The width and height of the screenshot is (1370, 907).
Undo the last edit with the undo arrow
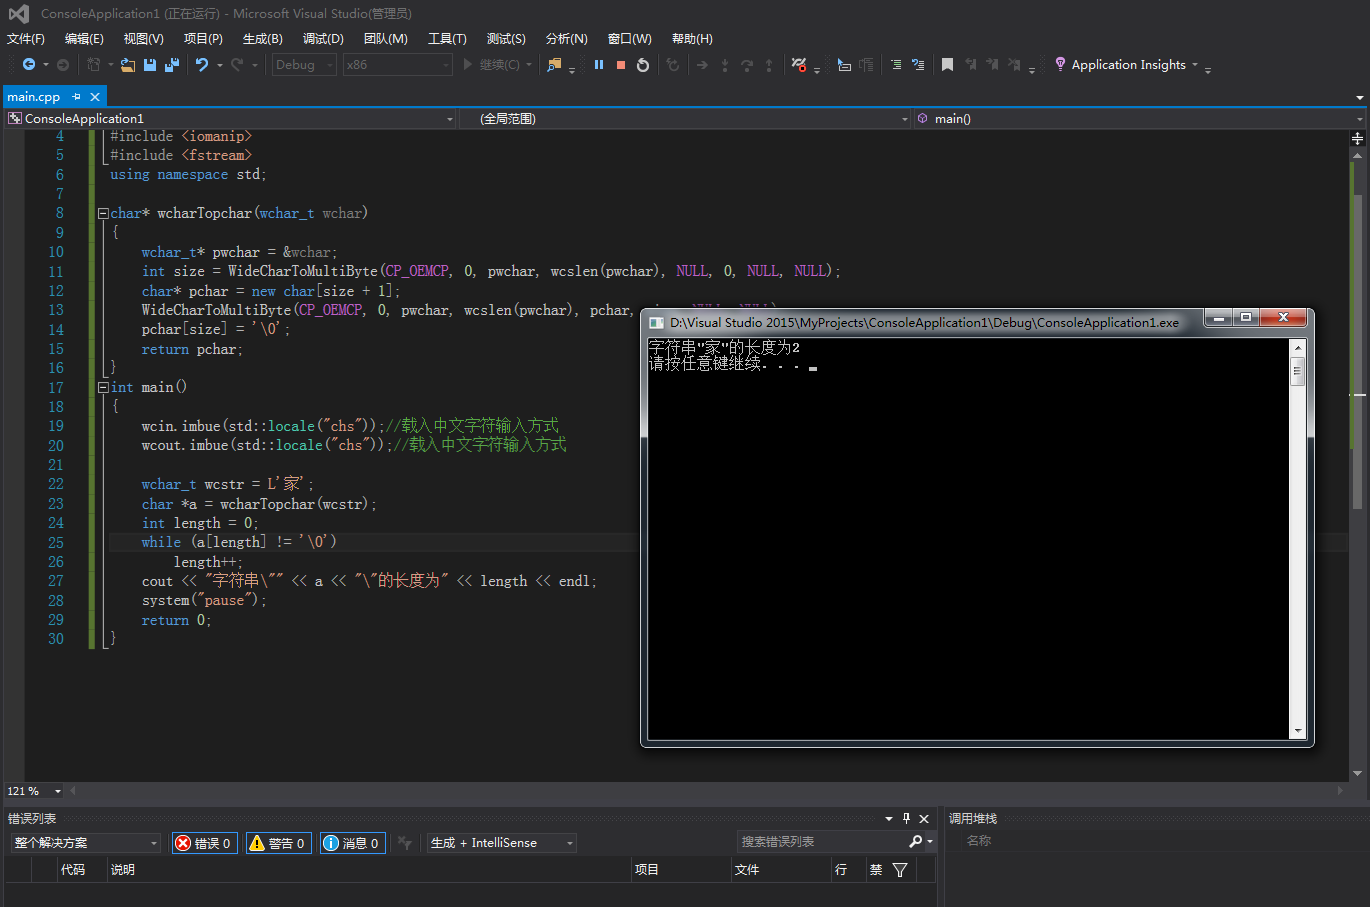(x=202, y=65)
